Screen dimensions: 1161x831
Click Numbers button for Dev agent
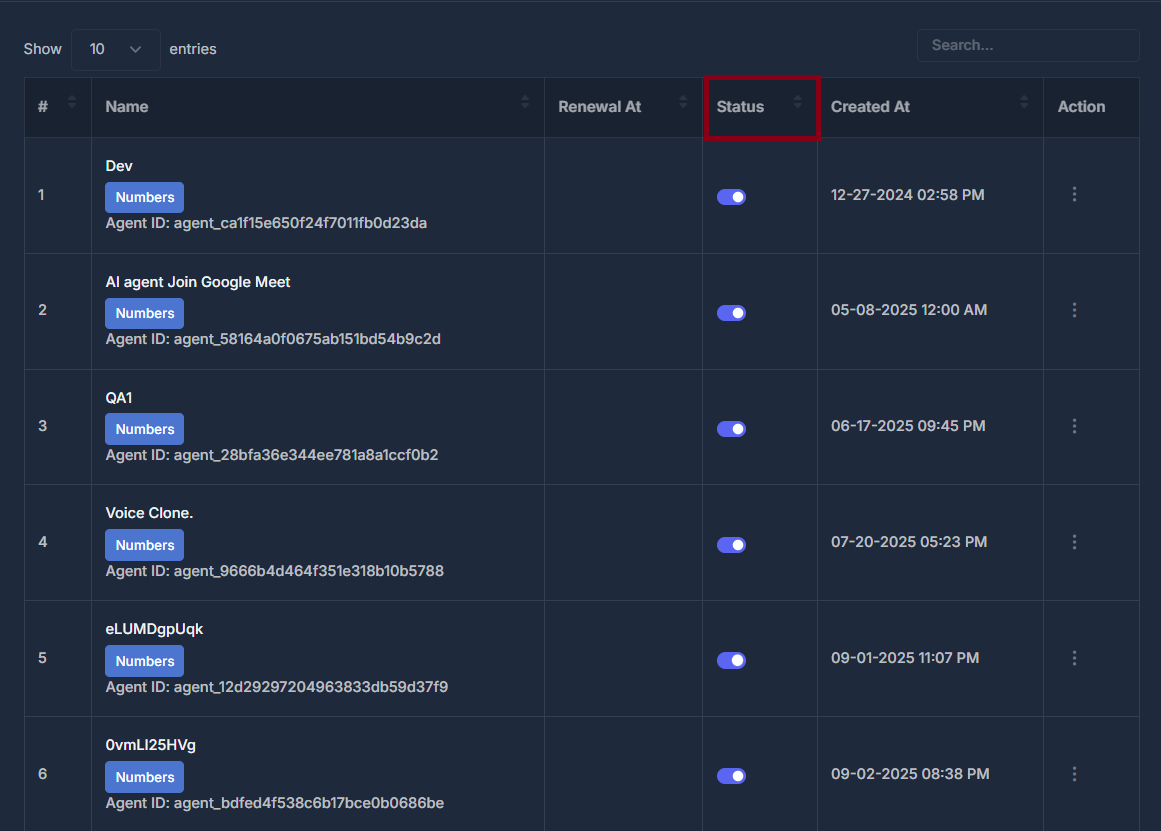click(144, 197)
